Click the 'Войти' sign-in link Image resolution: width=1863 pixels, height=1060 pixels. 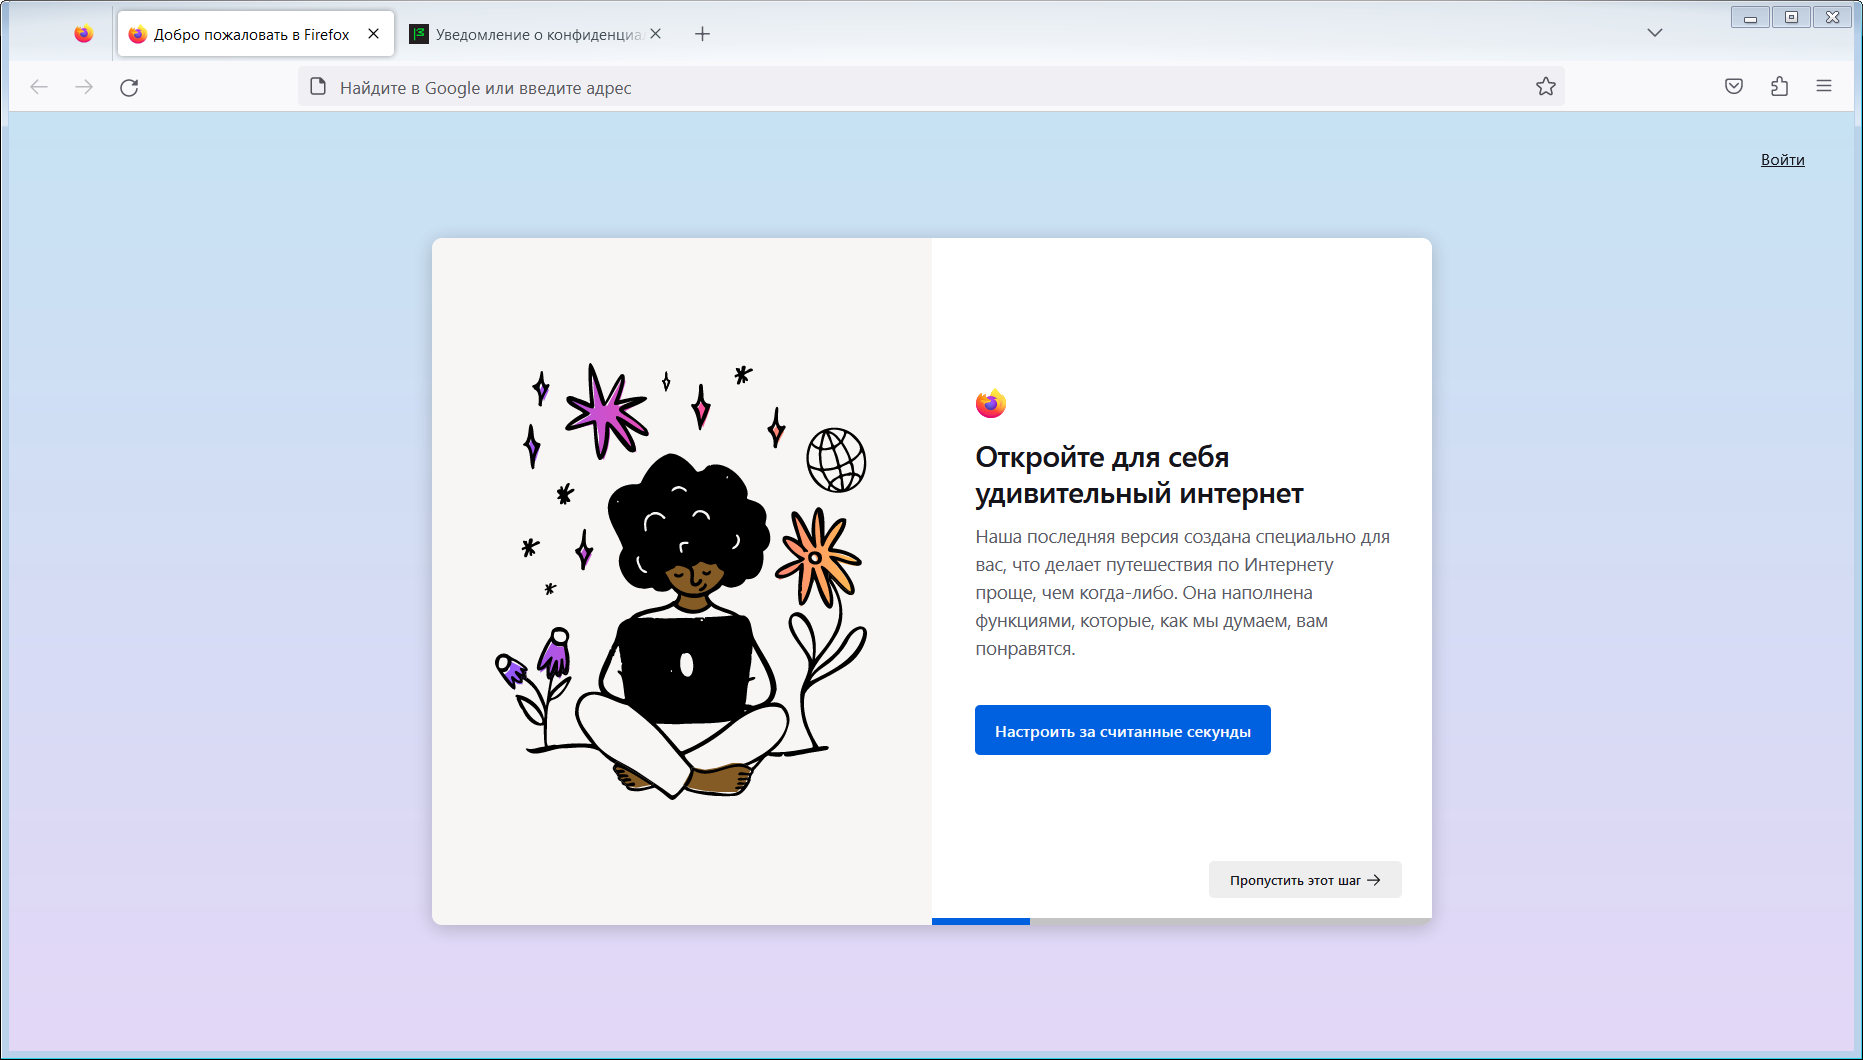(x=1782, y=160)
